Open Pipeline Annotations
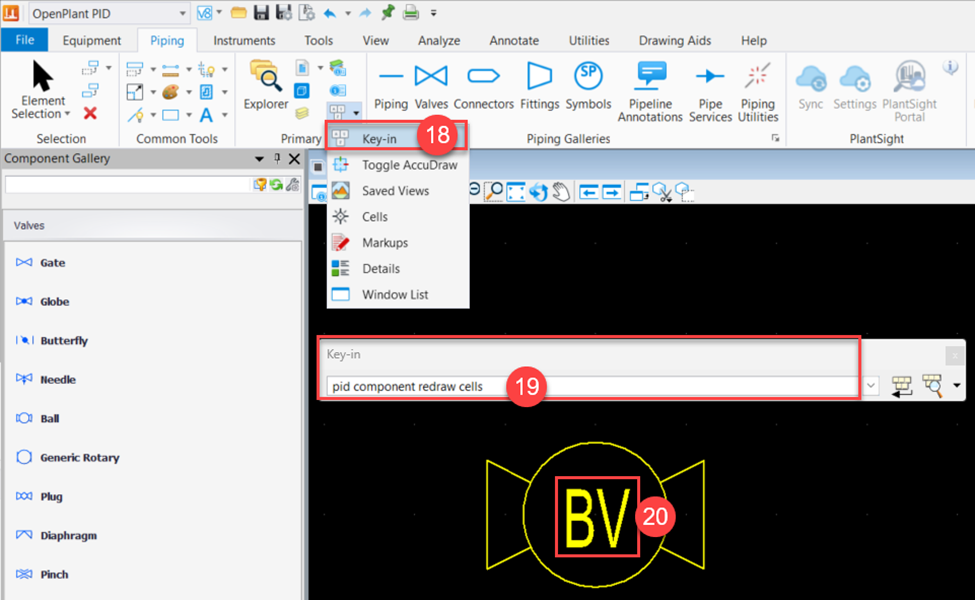Screen dimensions: 975x600 tap(650, 91)
